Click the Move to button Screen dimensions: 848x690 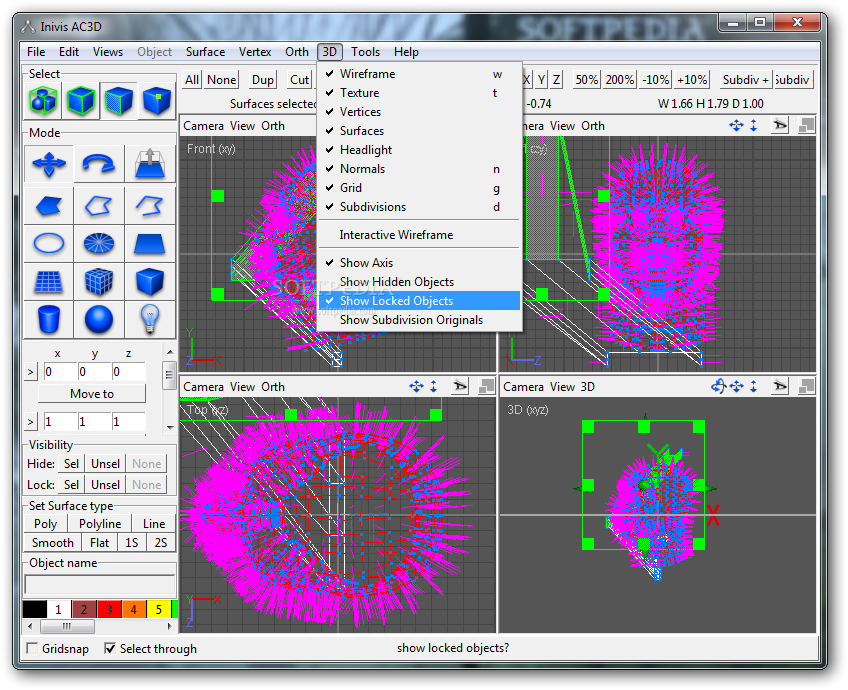point(92,394)
